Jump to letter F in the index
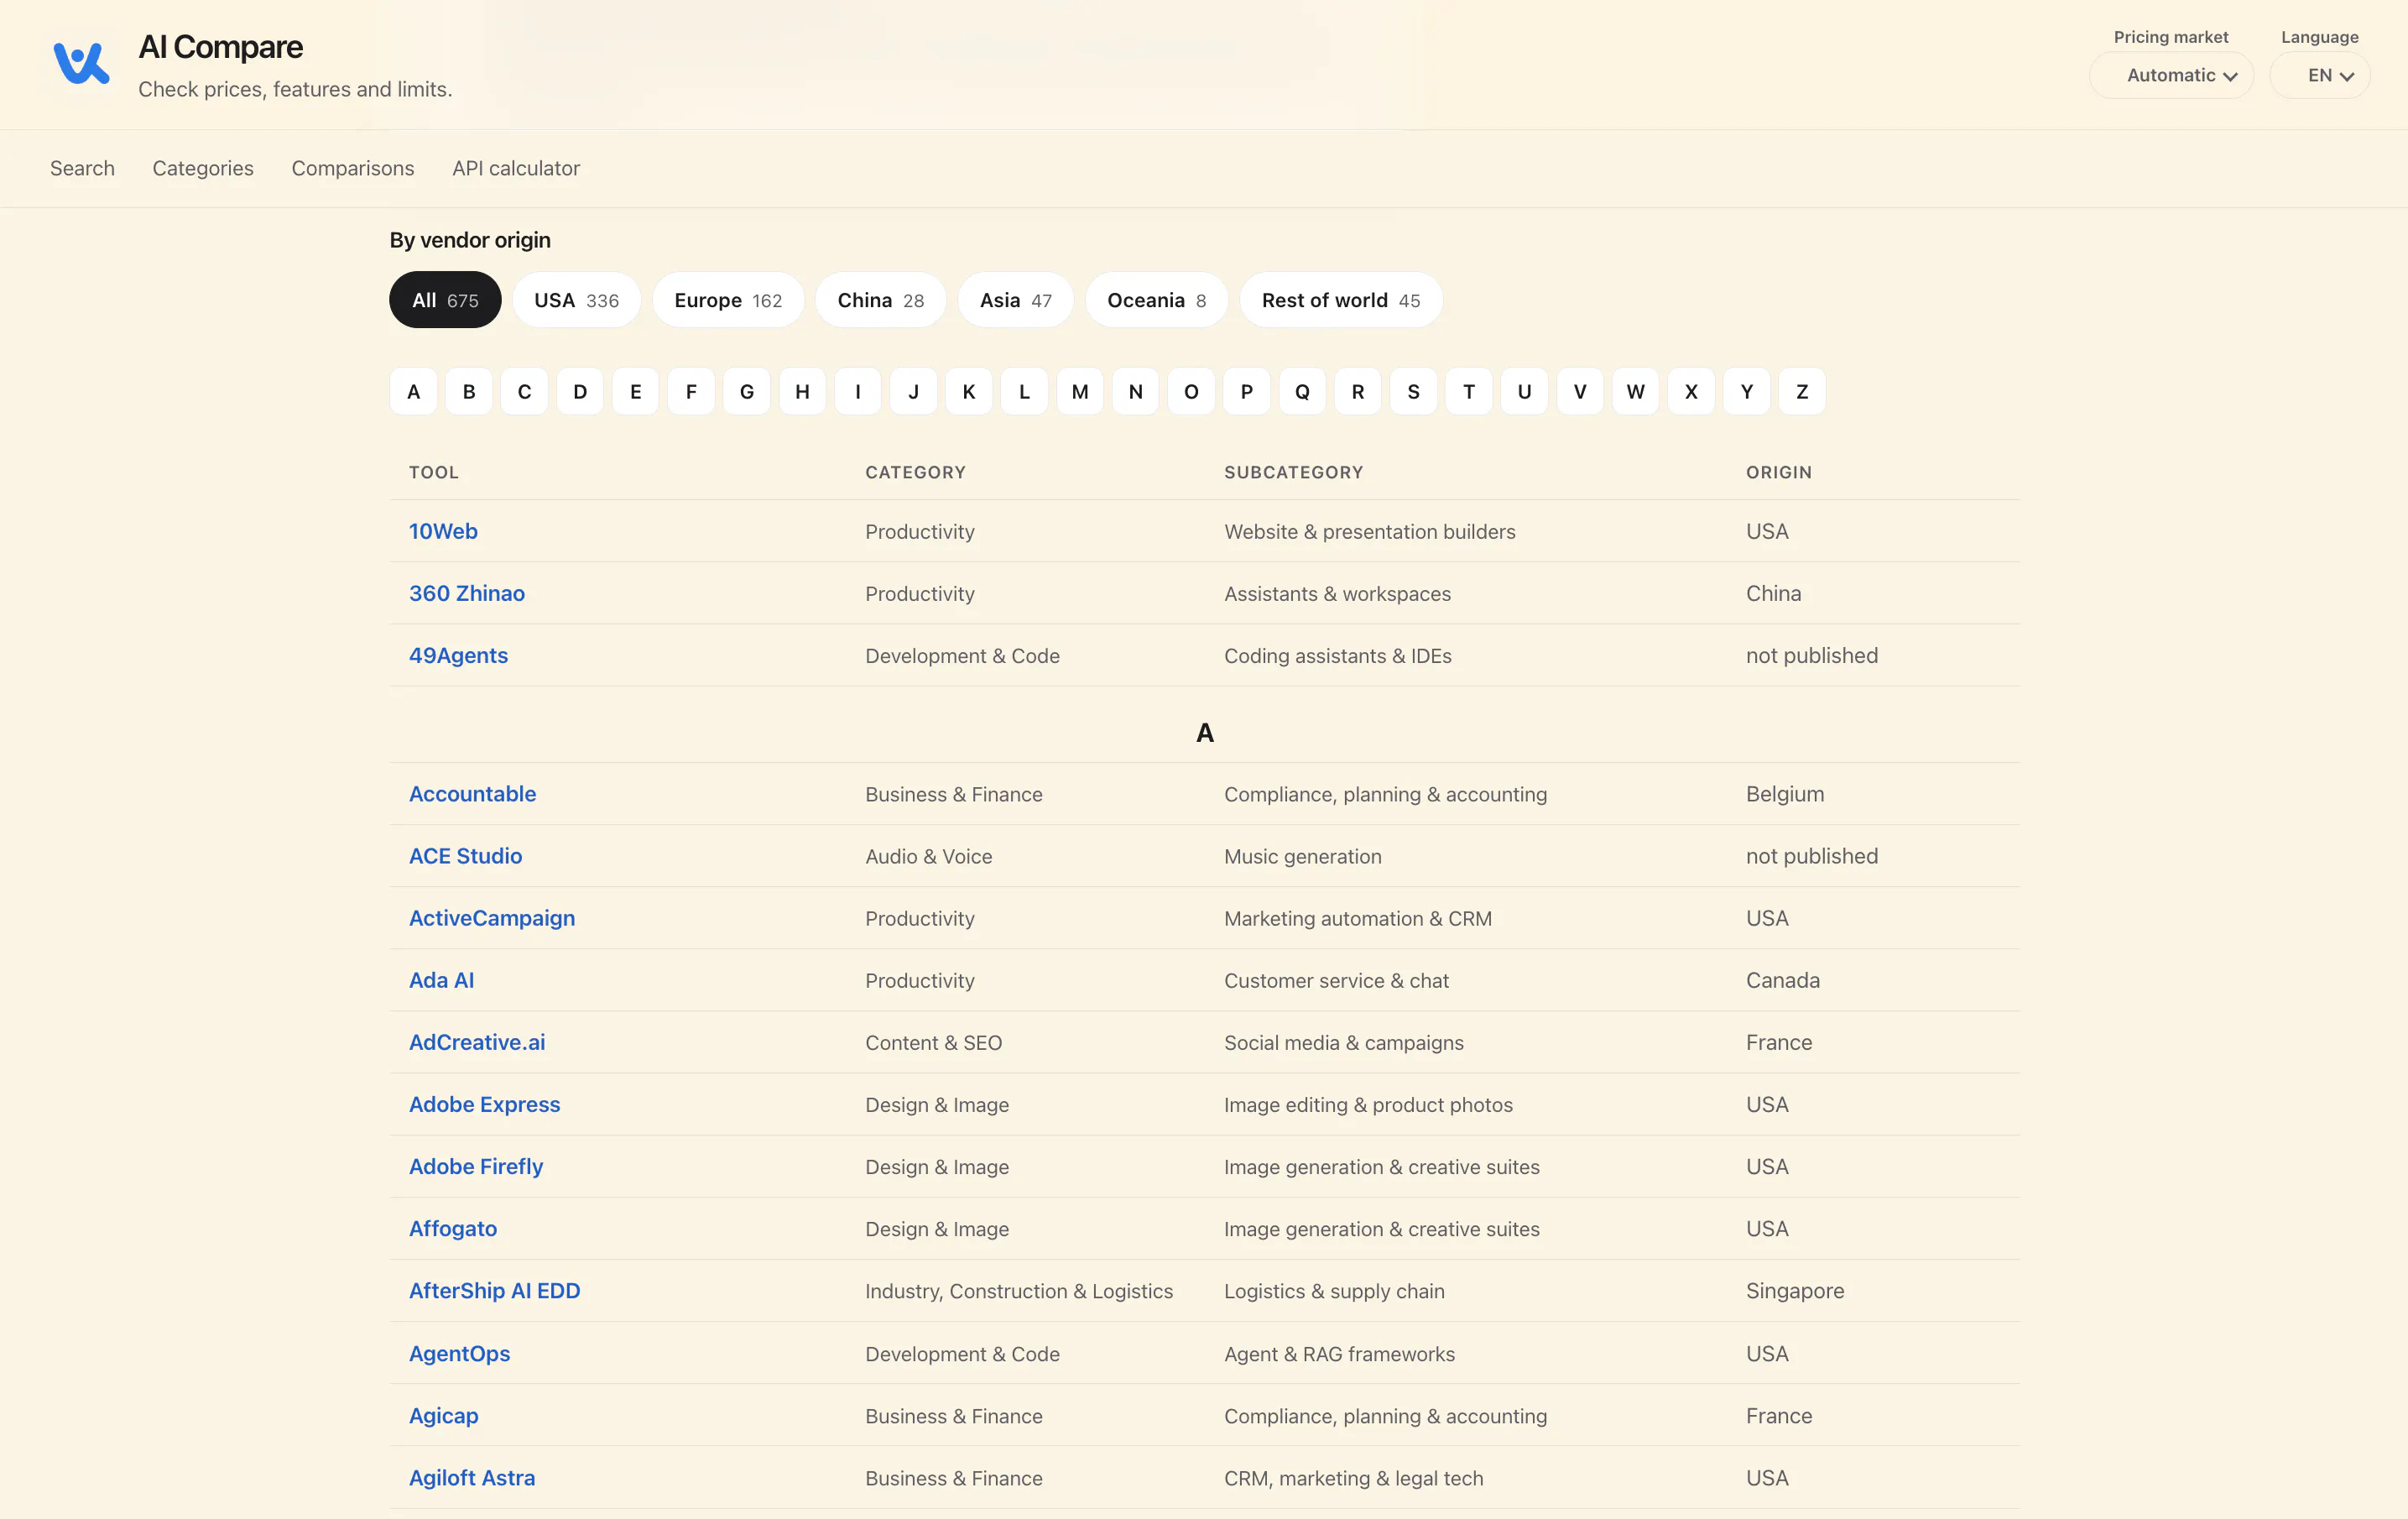Viewport: 2408px width, 1519px height. [x=691, y=391]
